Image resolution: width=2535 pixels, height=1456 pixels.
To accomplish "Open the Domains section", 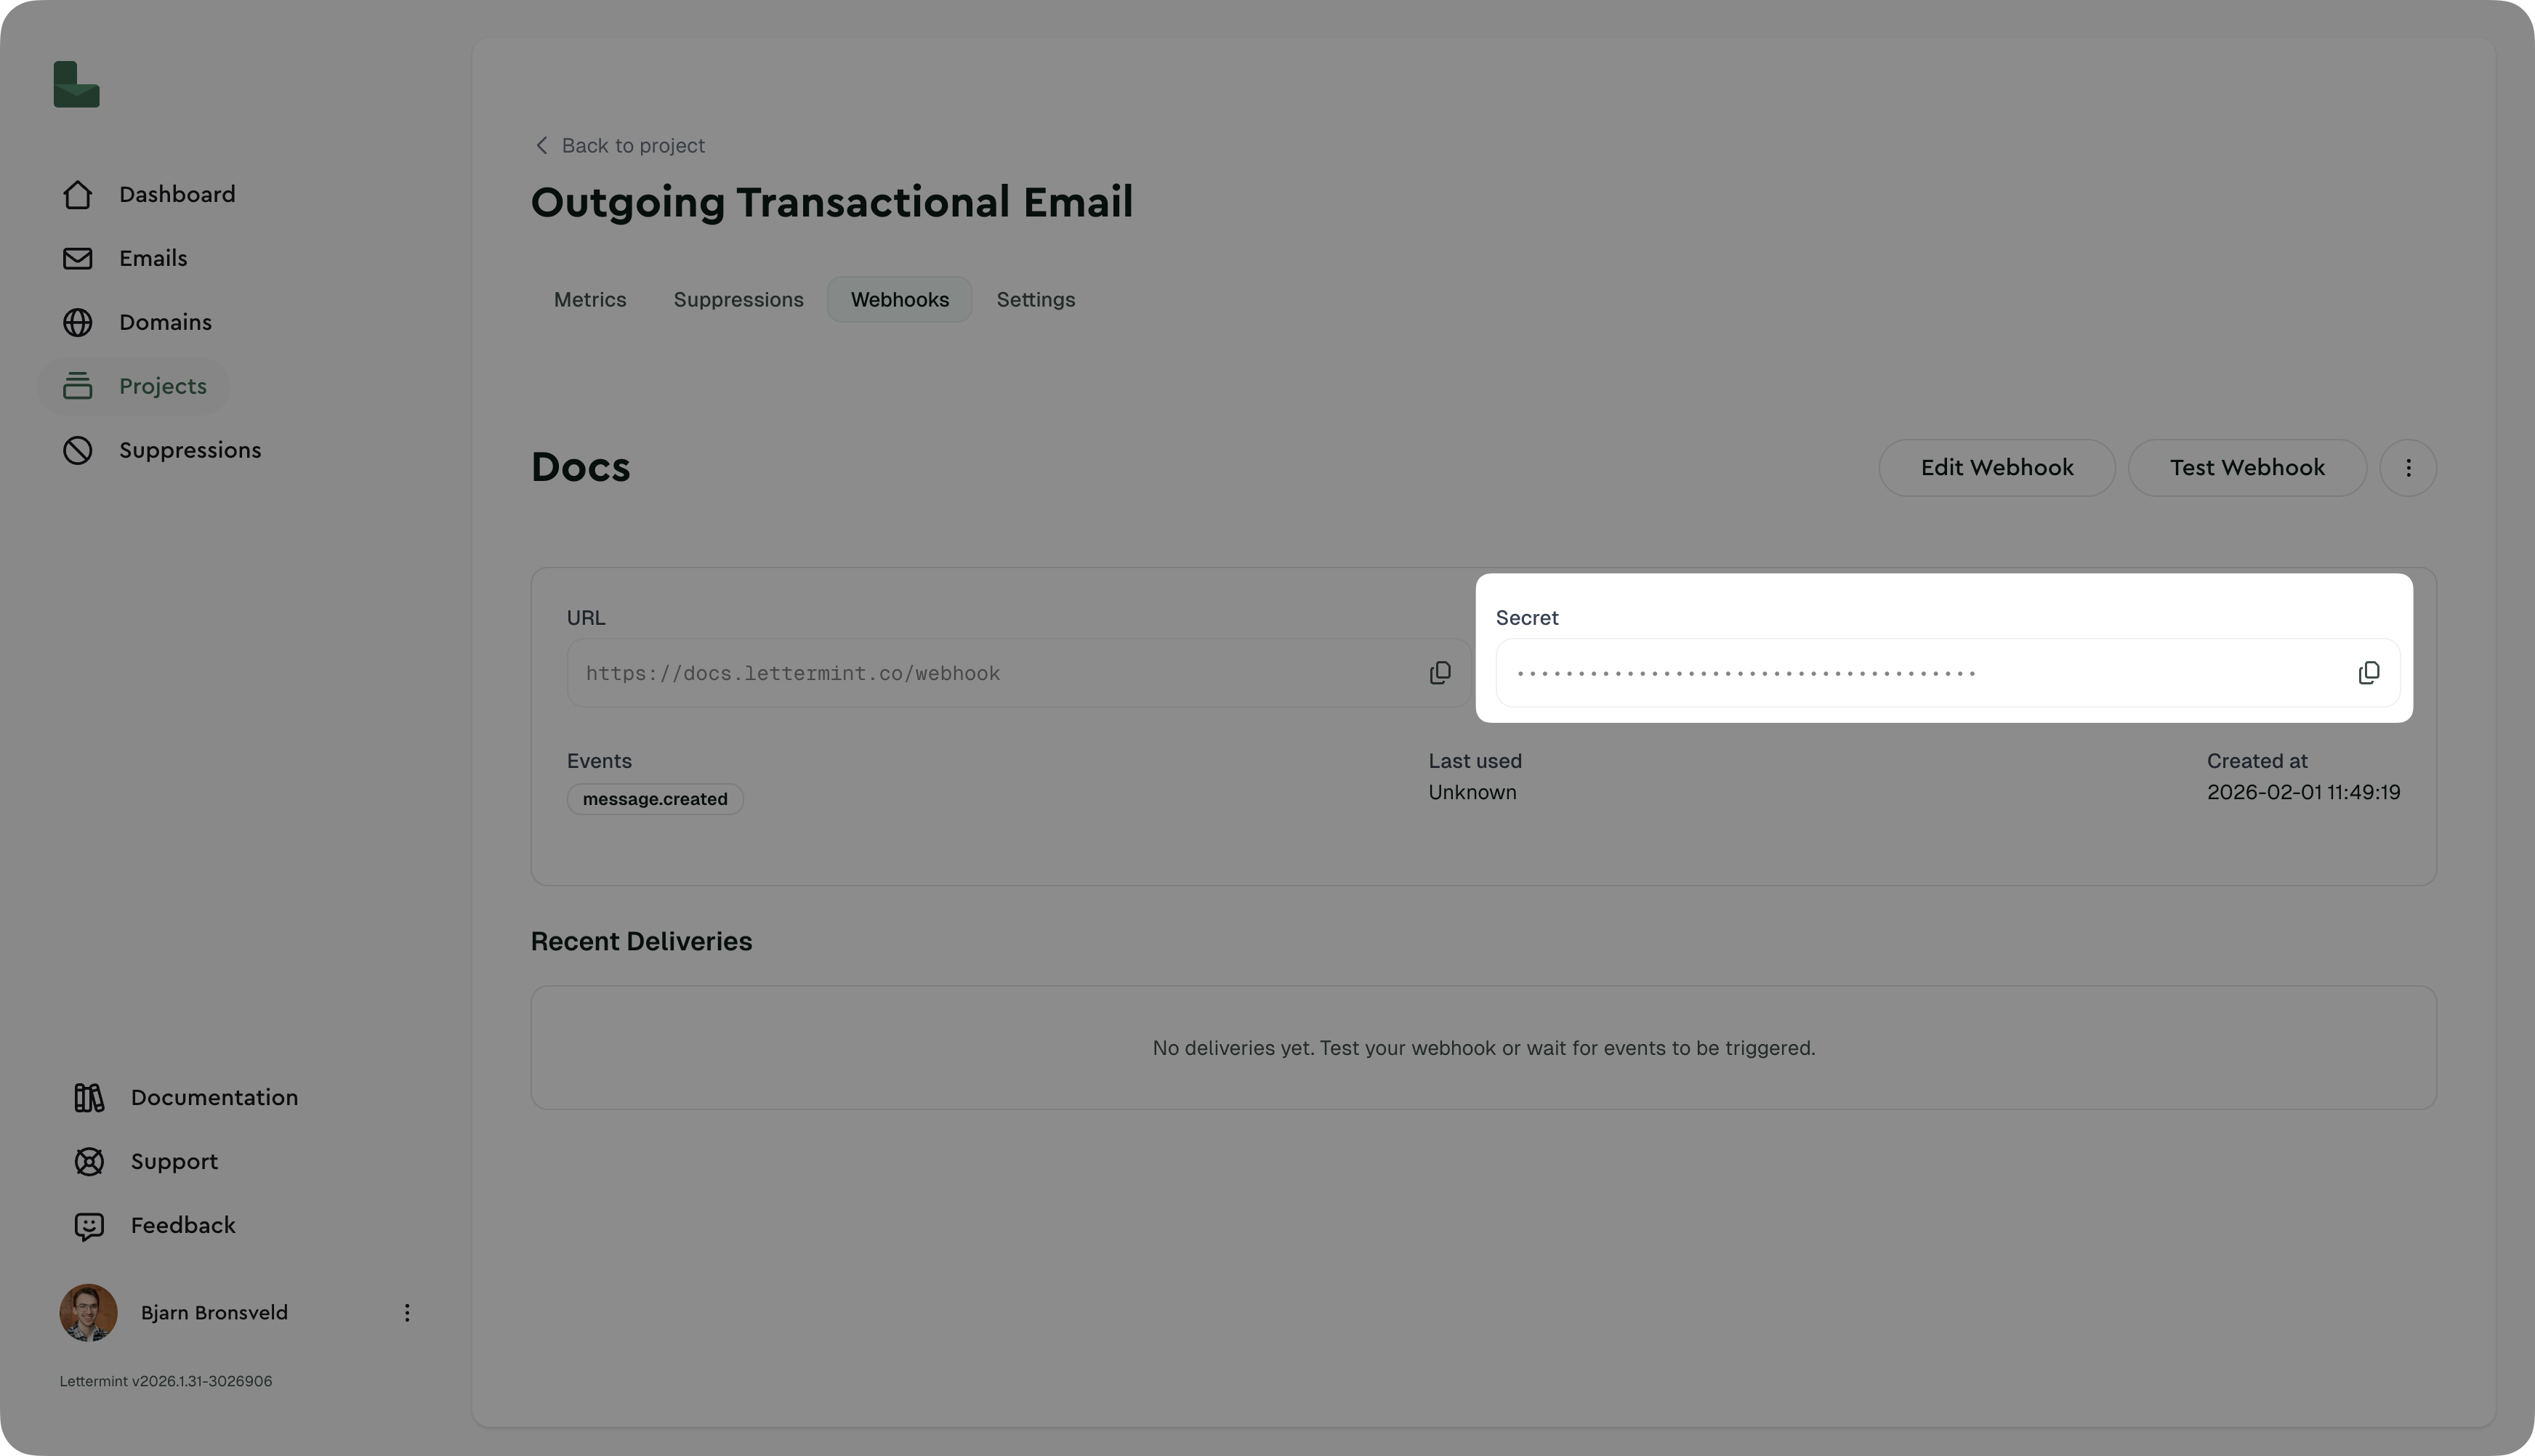I will coord(165,321).
